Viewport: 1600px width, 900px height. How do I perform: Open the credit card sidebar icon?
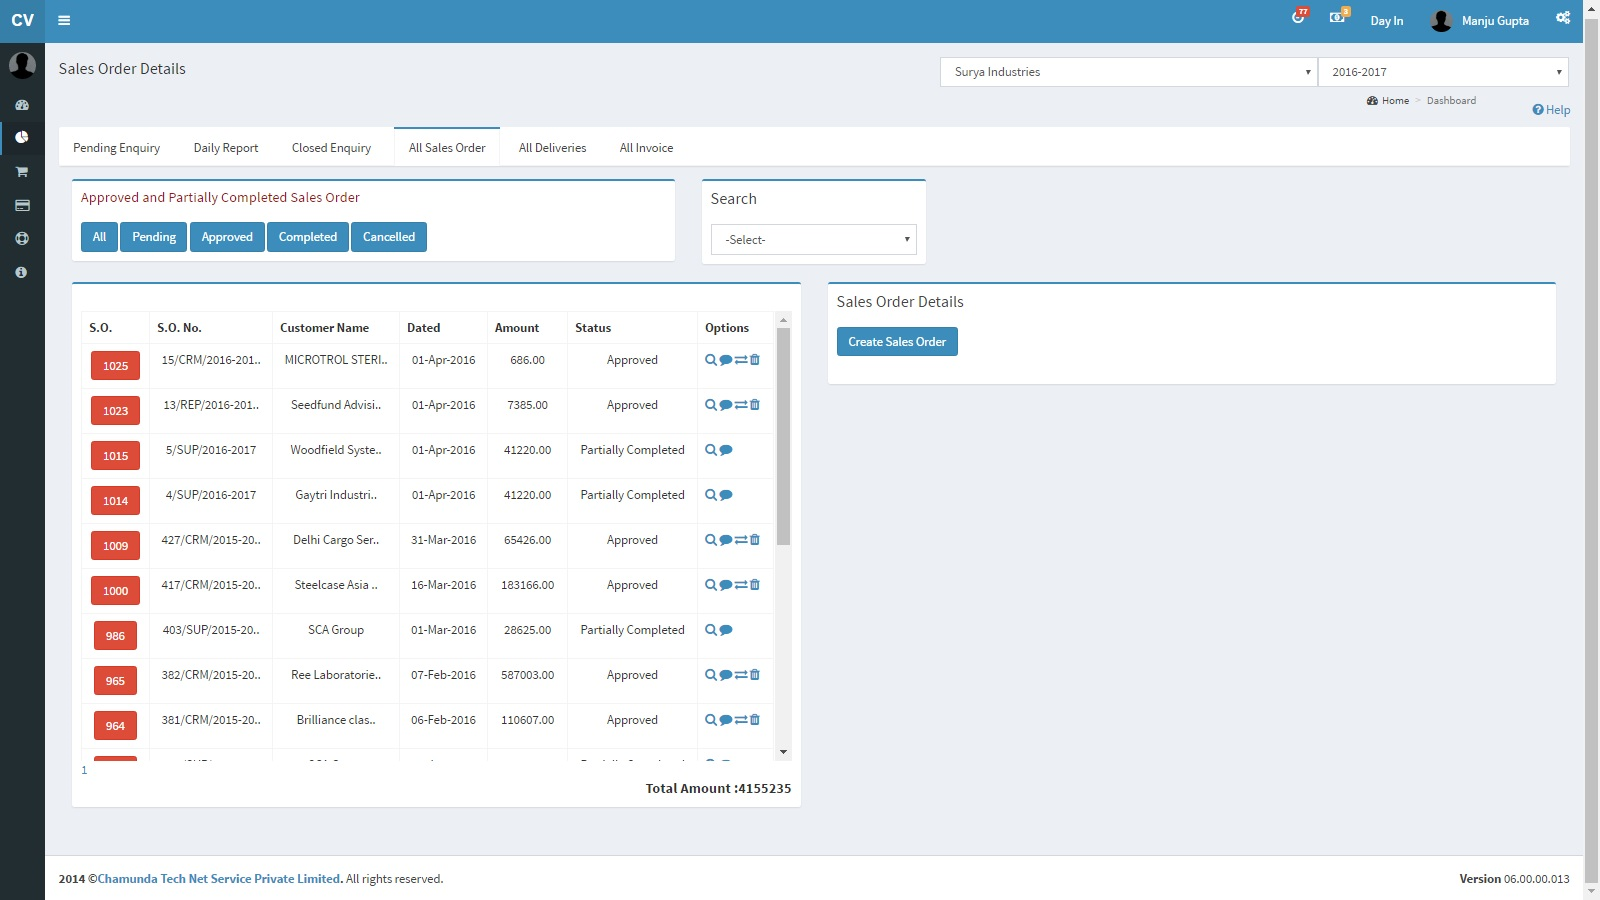(x=22, y=205)
